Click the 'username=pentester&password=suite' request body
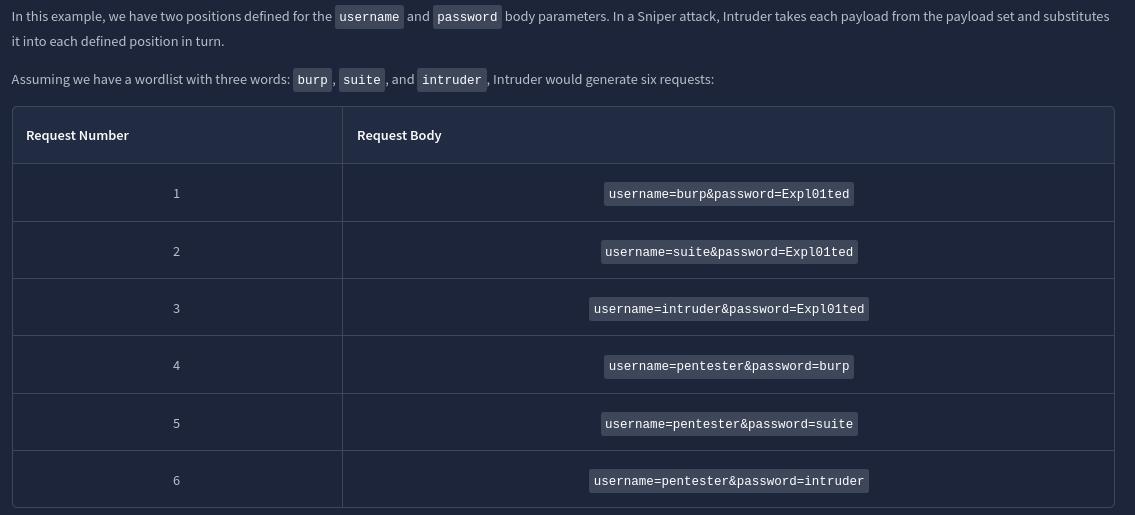Viewport: 1135px width, 515px height. (728, 424)
